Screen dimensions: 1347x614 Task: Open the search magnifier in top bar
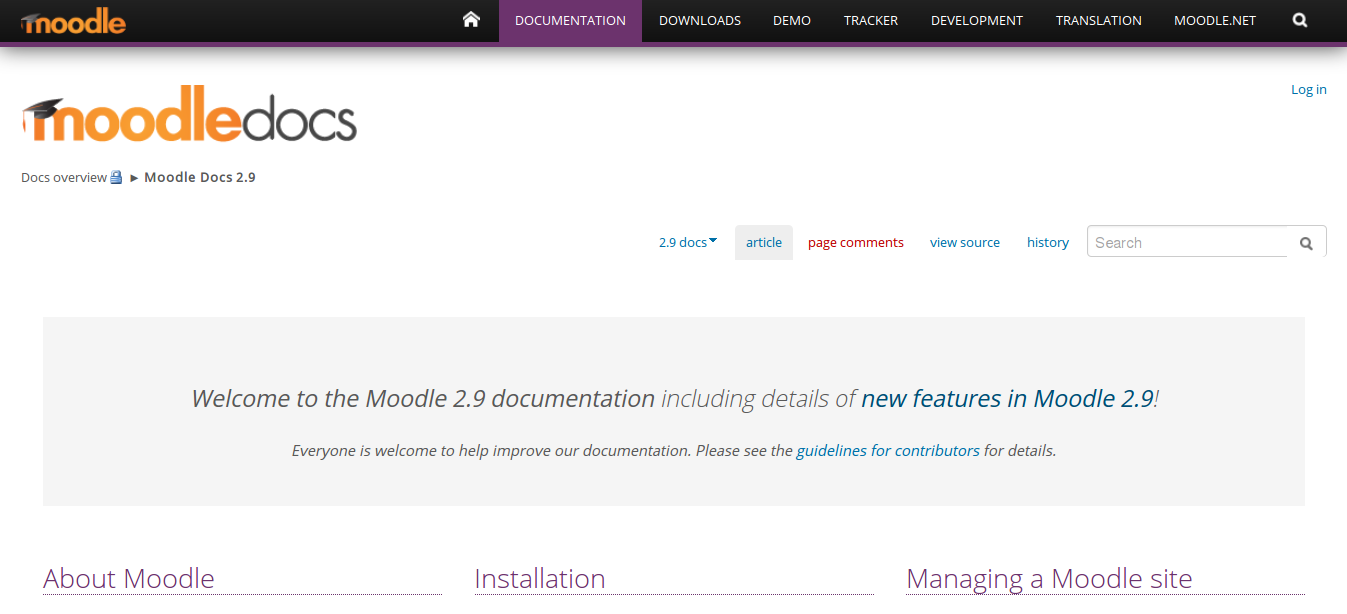(x=1299, y=20)
